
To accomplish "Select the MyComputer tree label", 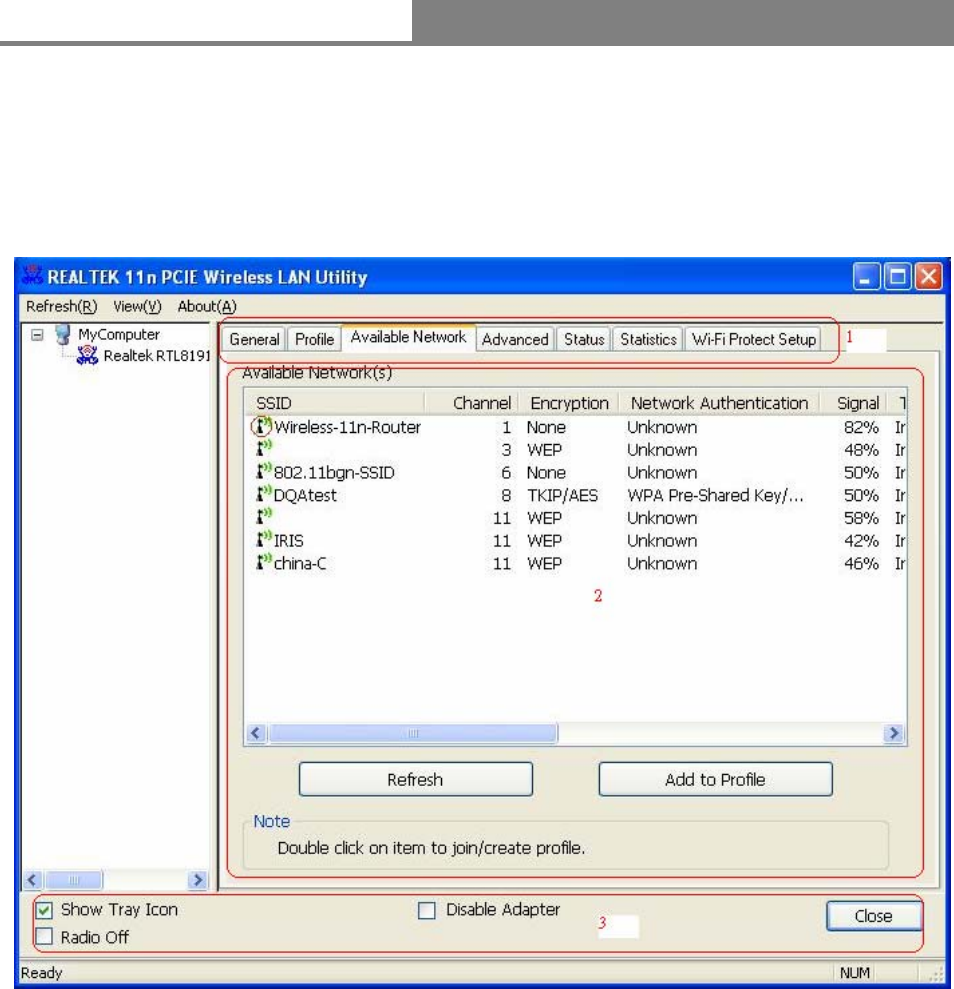I will point(119,334).
